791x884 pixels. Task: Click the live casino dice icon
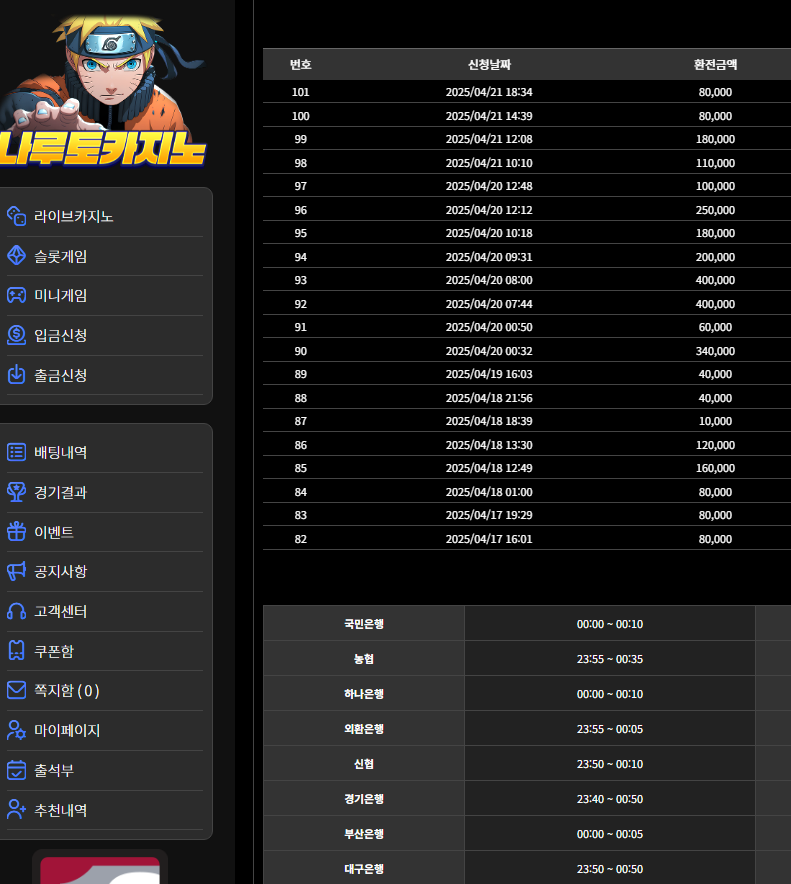pos(16,216)
